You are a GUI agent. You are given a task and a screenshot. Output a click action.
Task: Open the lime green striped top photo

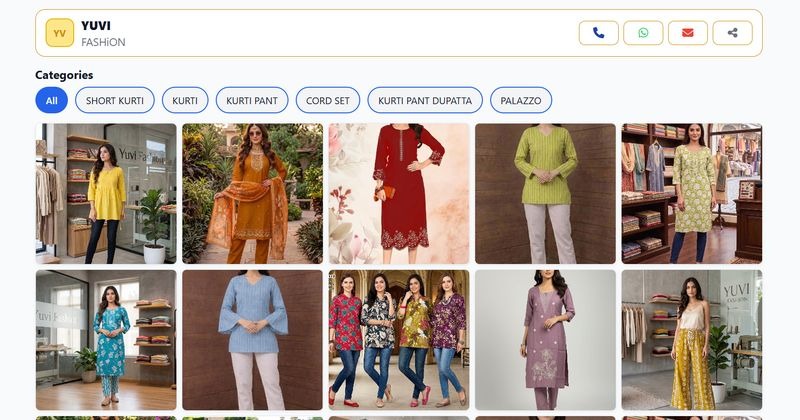545,194
